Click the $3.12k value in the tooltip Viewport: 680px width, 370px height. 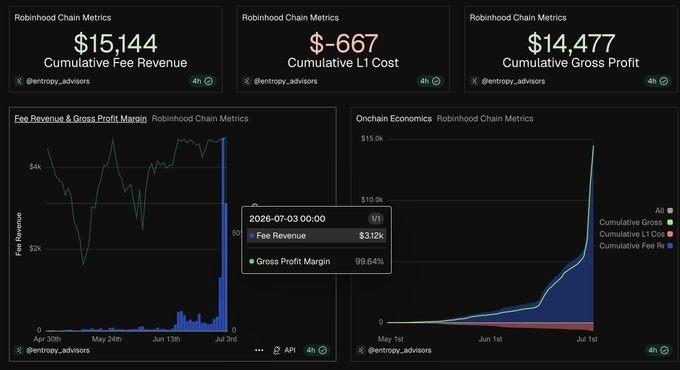[x=371, y=236]
